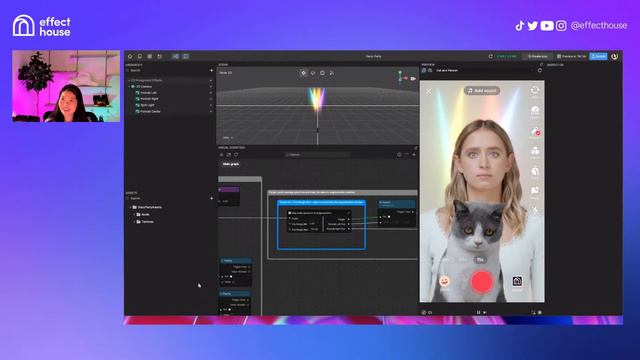Viewport: 640px width, 360px height.
Task: Click in the Assets search field
Action: click(x=167, y=198)
